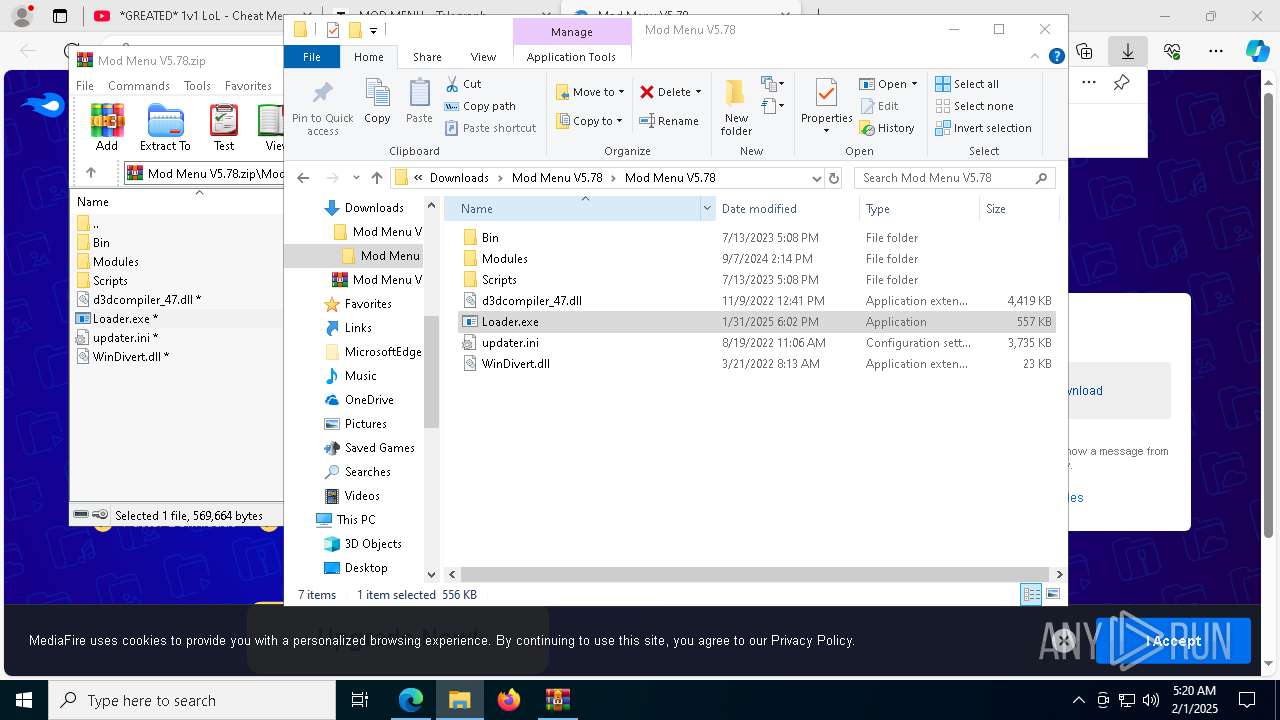
Task: Click Downloads in breadcrumb path
Action: (459, 178)
